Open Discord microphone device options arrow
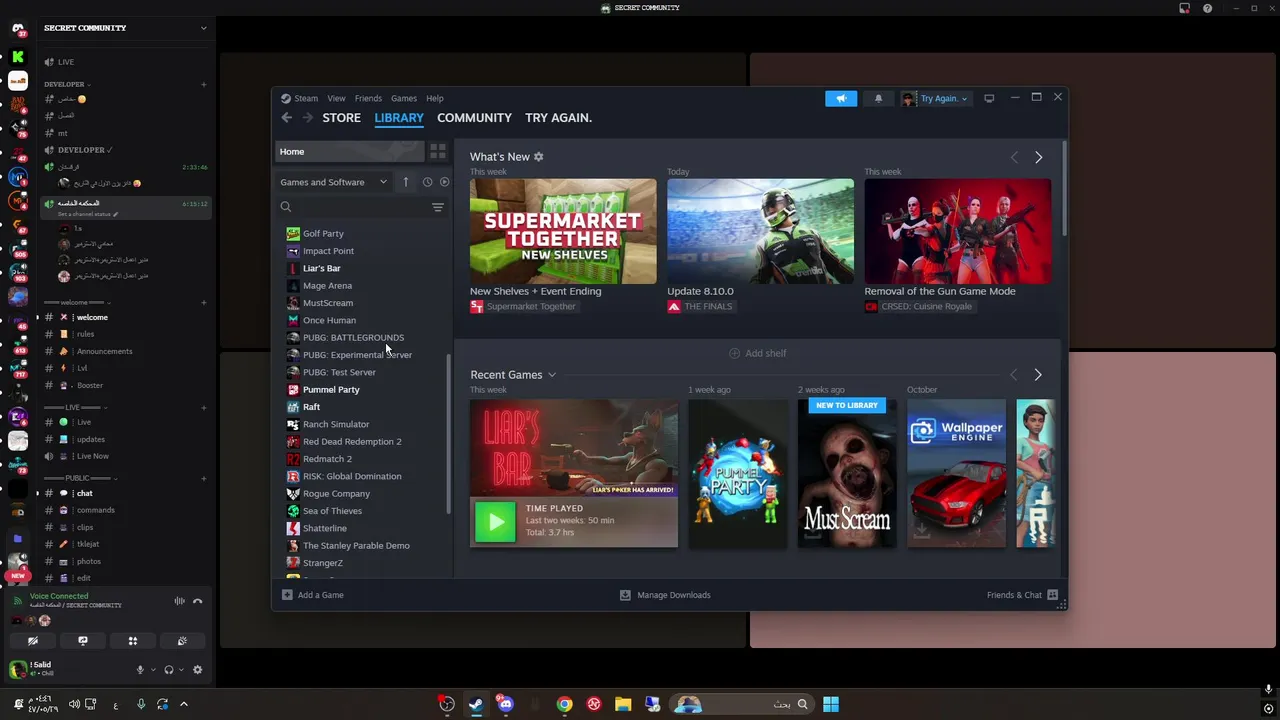This screenshot has height=720, width=1280. (152, 670)
